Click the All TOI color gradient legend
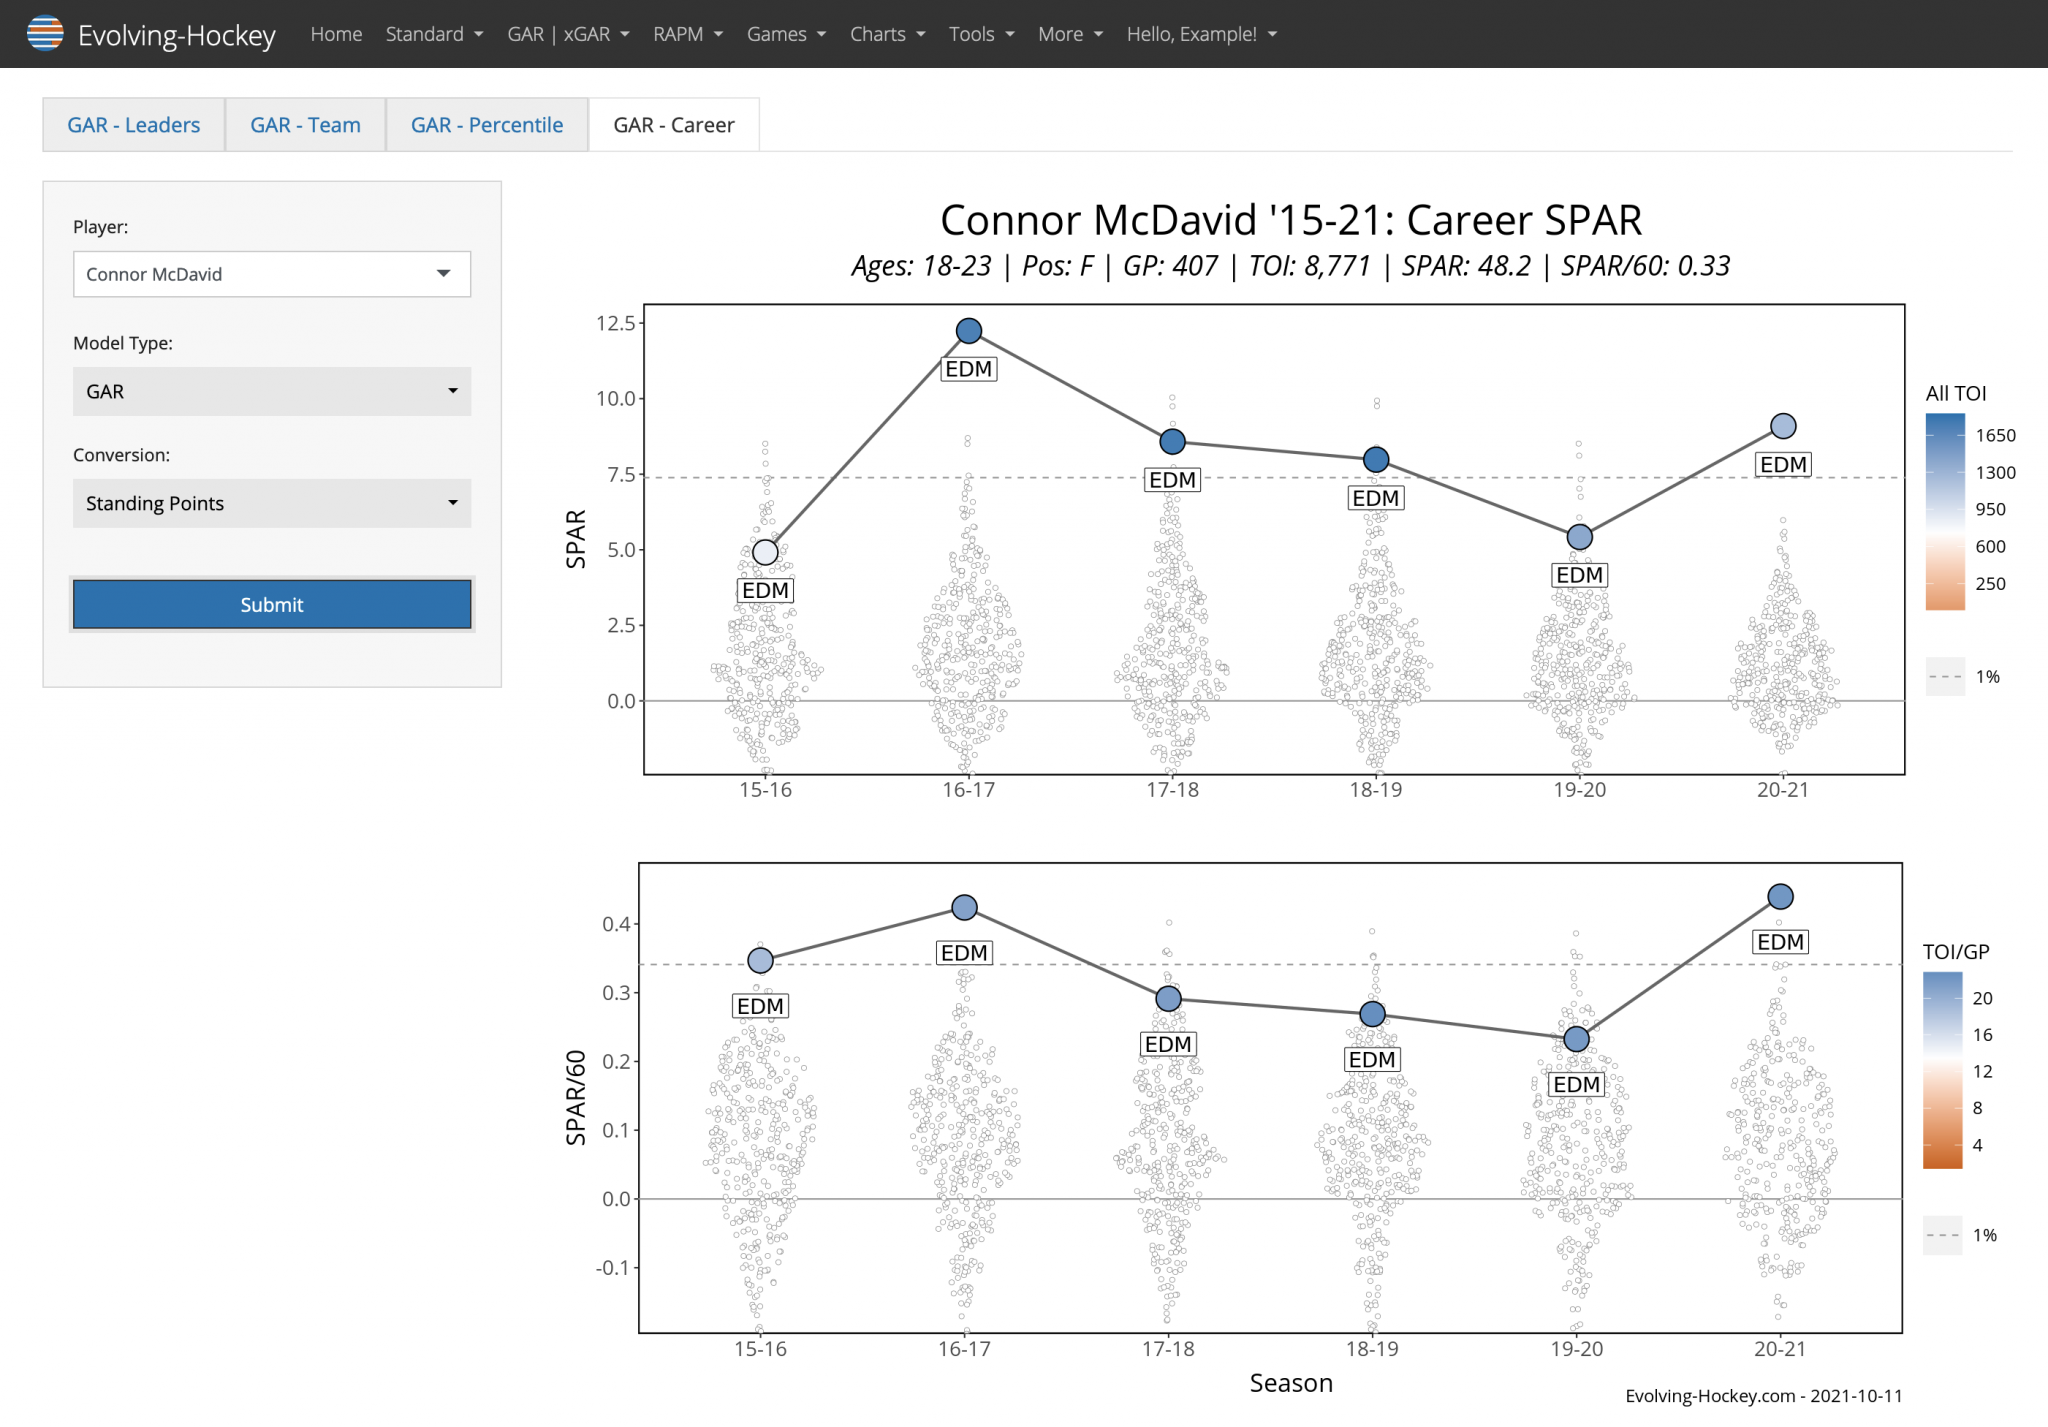Image resolution: width=2048 pixels, height=1427 pixels. [x=1945, y=511]
